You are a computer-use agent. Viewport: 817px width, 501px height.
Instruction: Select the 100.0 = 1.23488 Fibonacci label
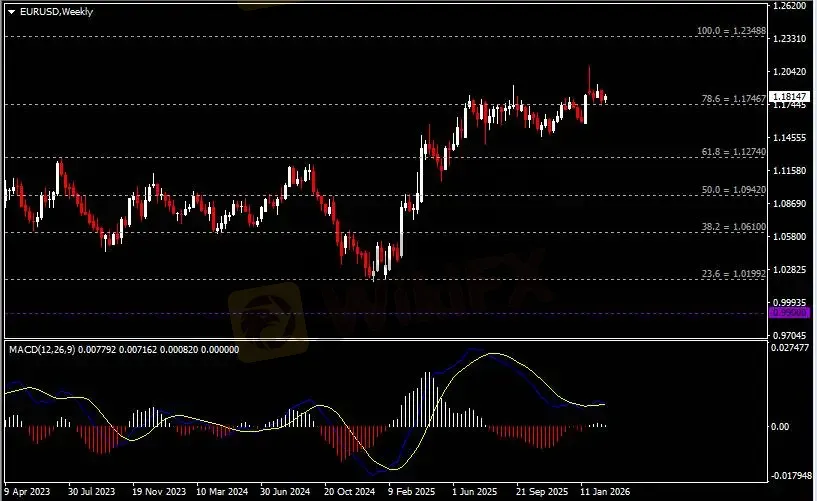point(732,31)
